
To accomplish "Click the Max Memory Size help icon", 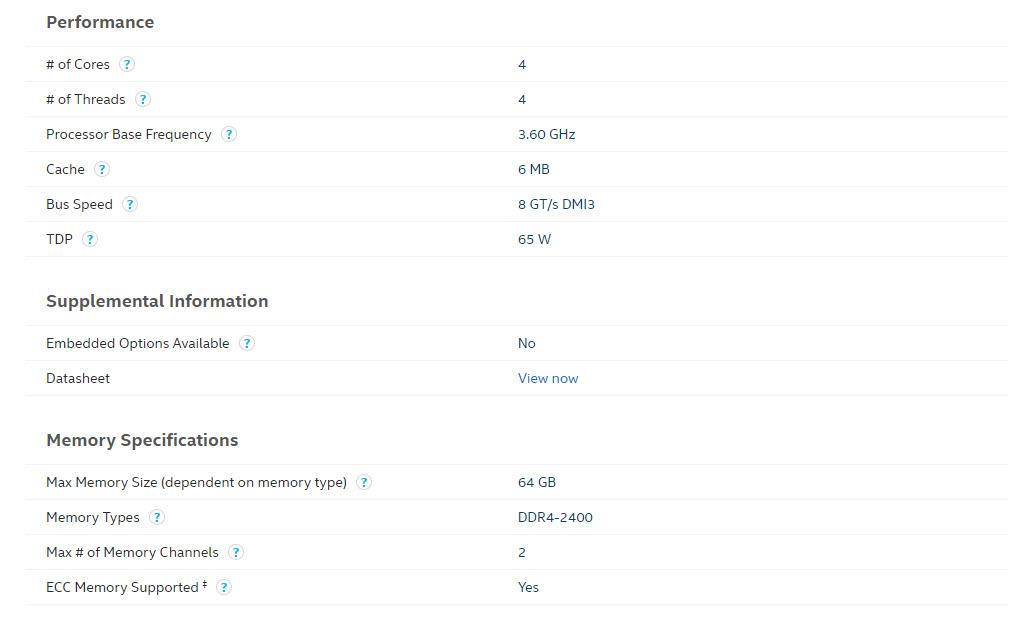I will coord(365,482).
